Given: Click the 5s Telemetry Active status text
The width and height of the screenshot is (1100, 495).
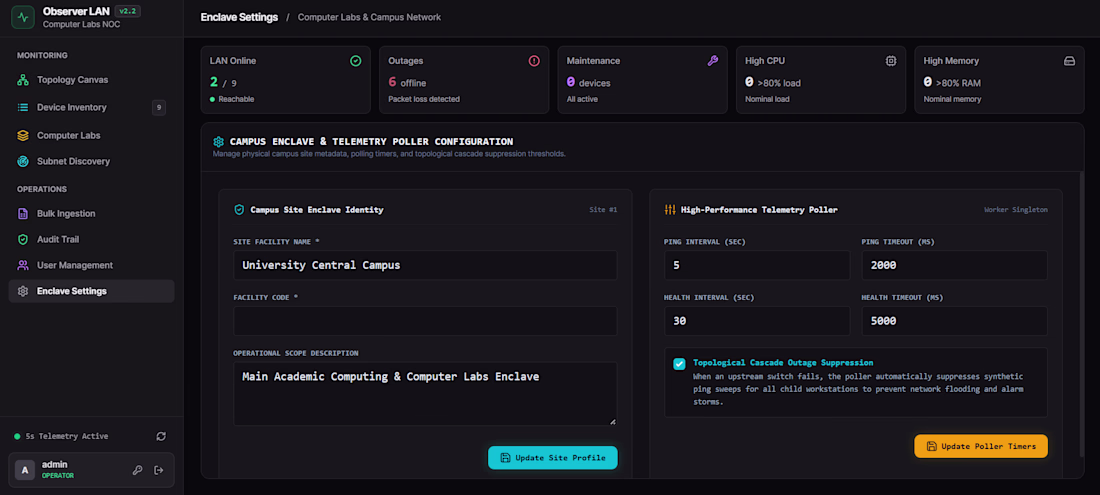Looking at the screenshot, I should (67, 436).
